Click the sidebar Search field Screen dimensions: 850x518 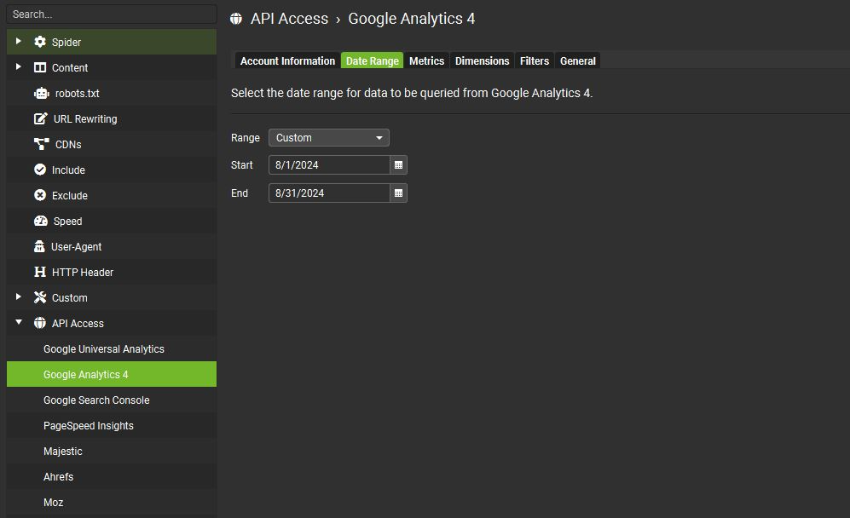(x=112, y=14)
